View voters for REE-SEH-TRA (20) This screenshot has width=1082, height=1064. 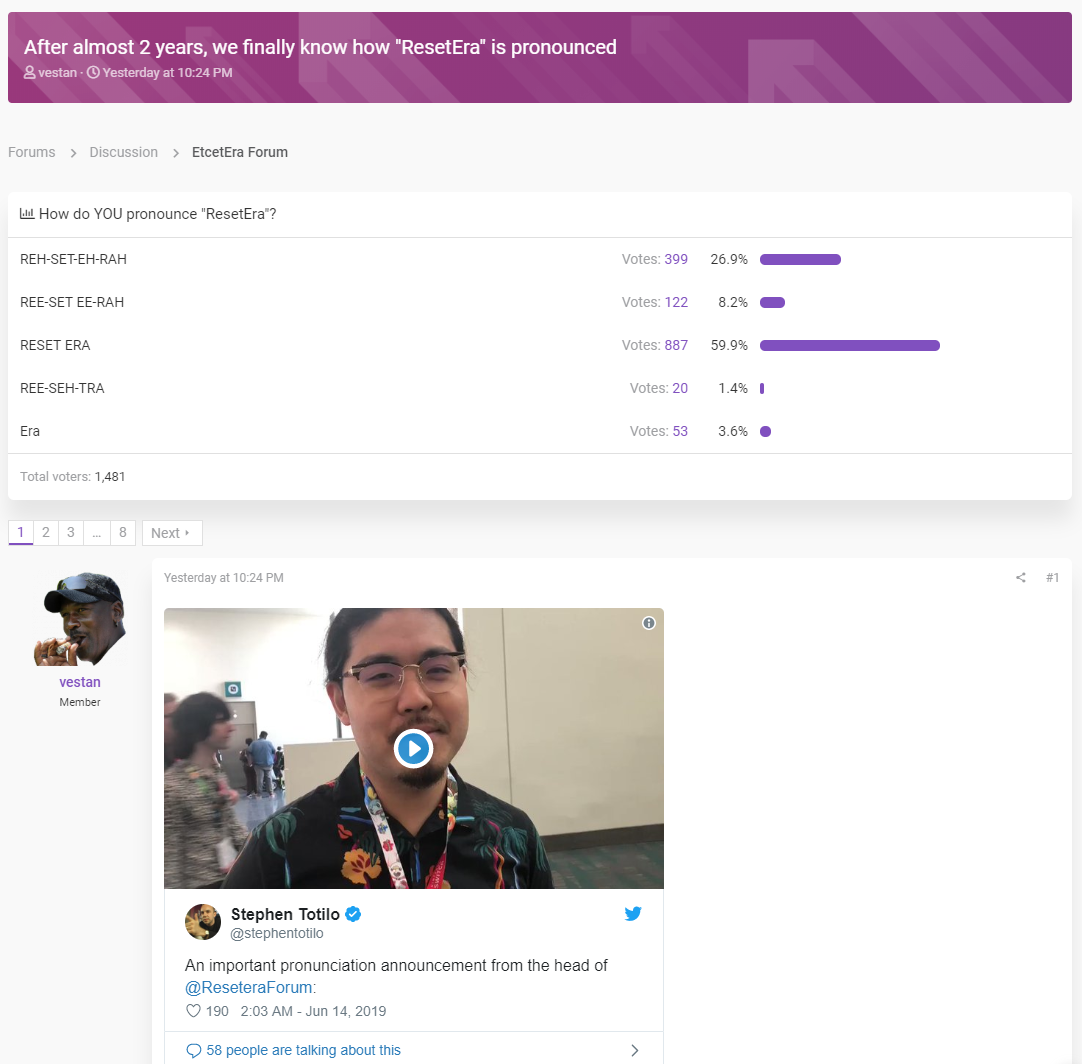pos(680,388)
